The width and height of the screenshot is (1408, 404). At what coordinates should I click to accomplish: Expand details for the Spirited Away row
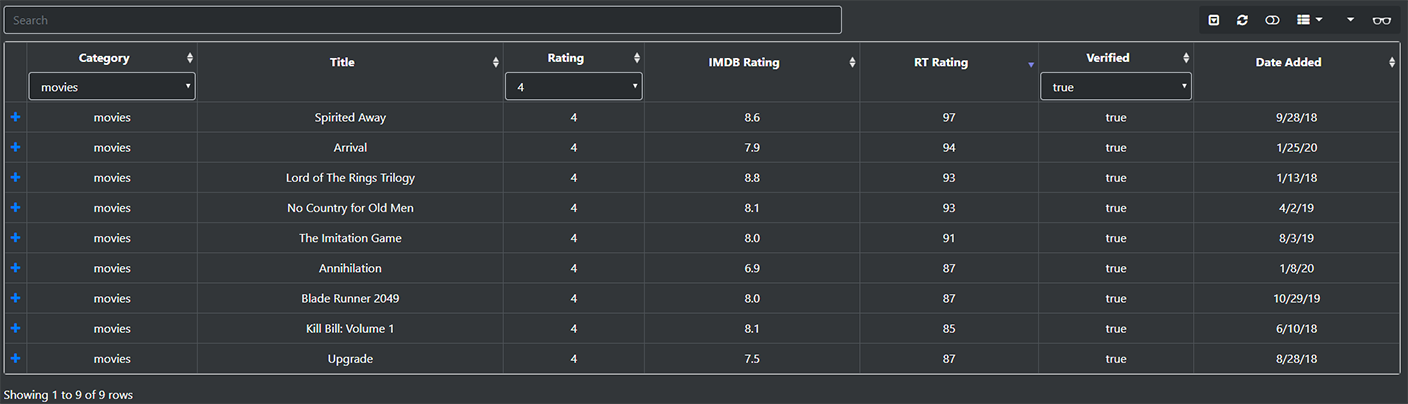(x=15, y=117)
